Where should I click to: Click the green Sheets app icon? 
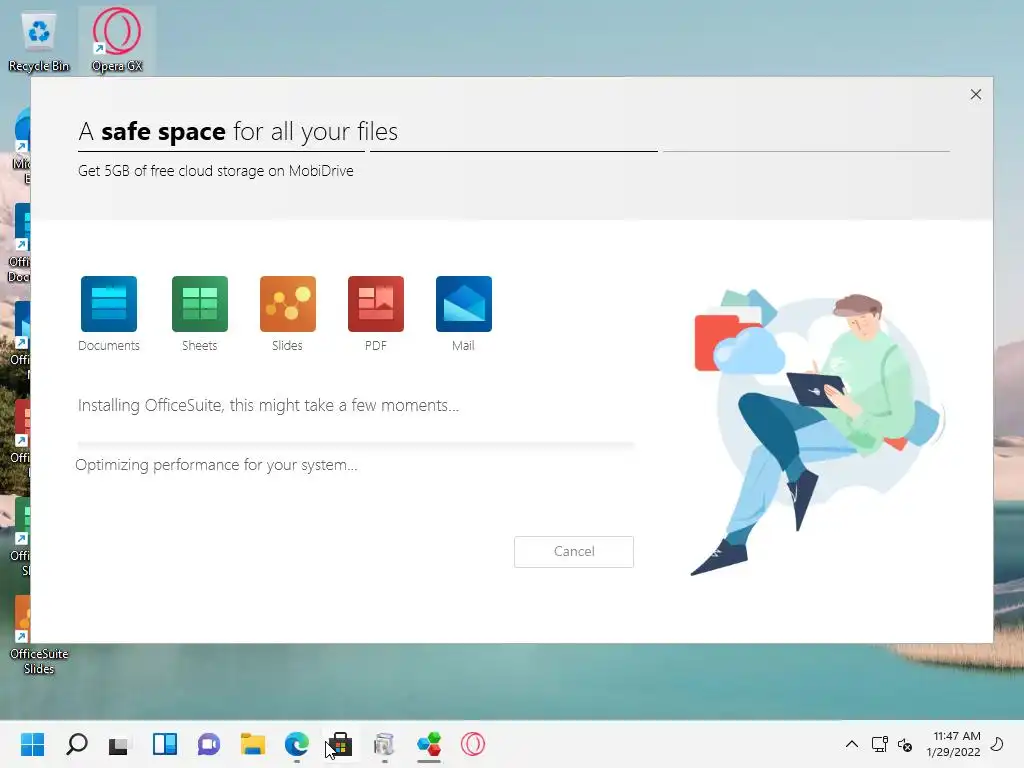(199, 304)
